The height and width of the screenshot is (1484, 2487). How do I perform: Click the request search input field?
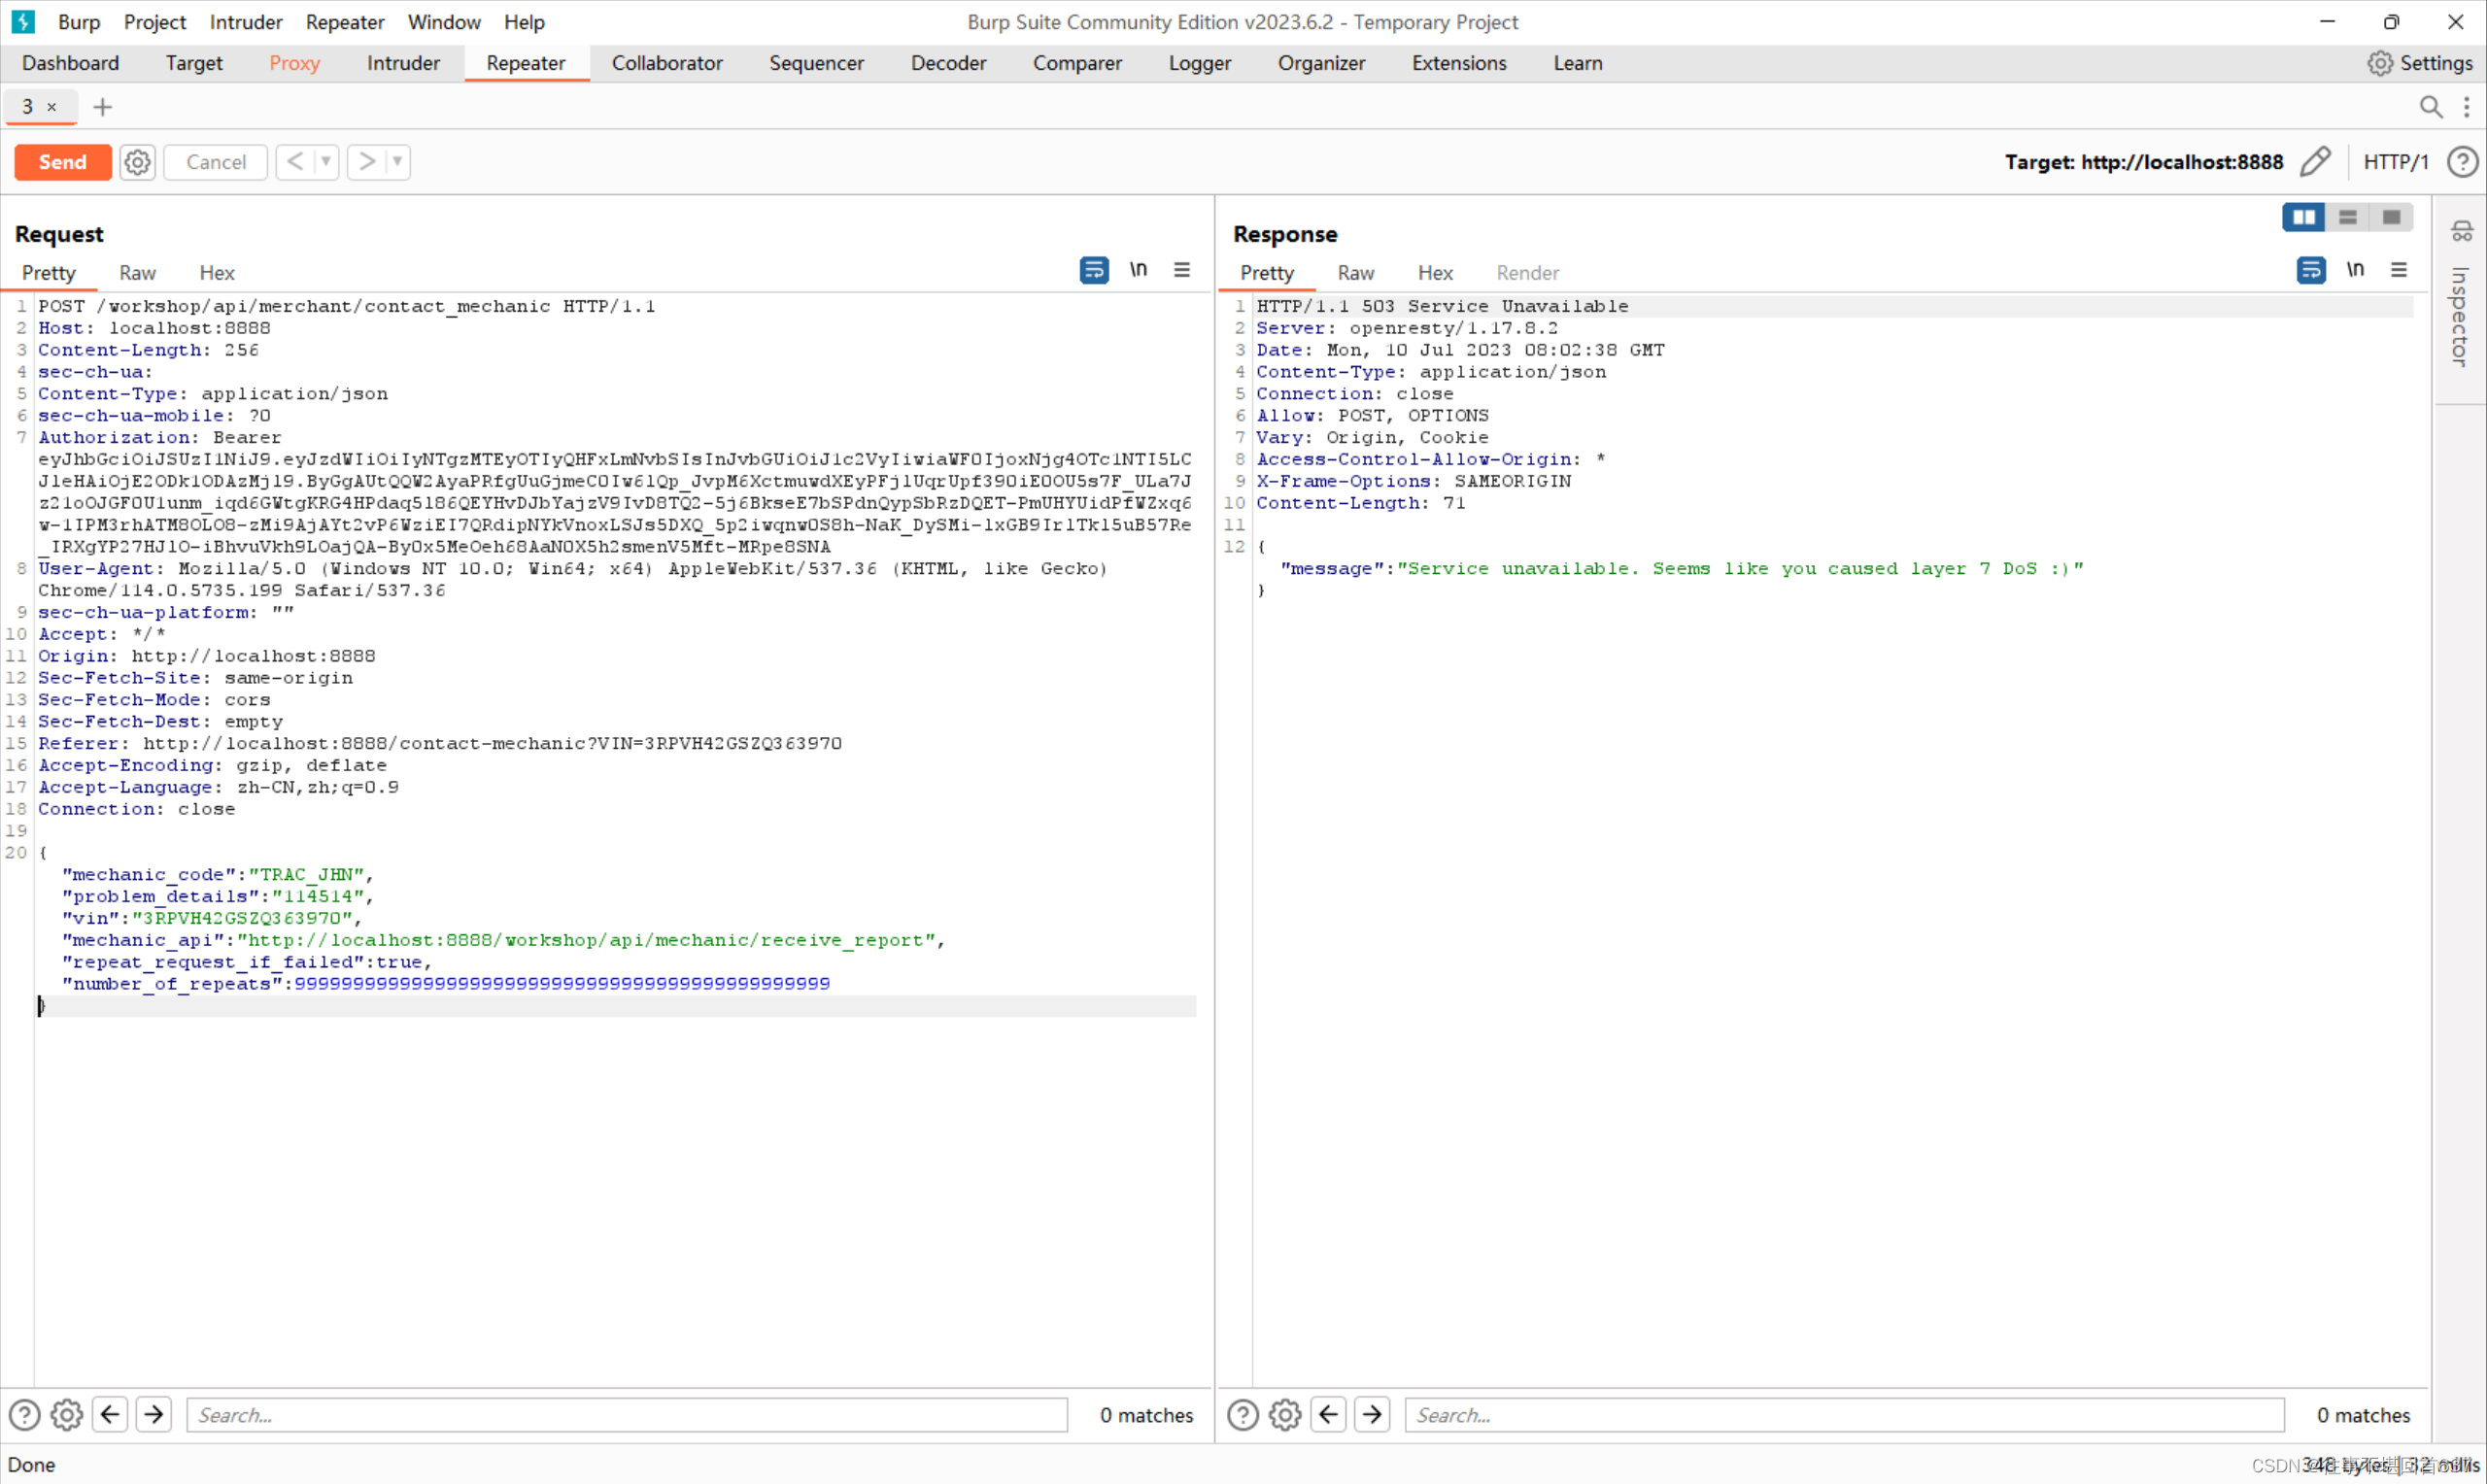coord(626,1414)
